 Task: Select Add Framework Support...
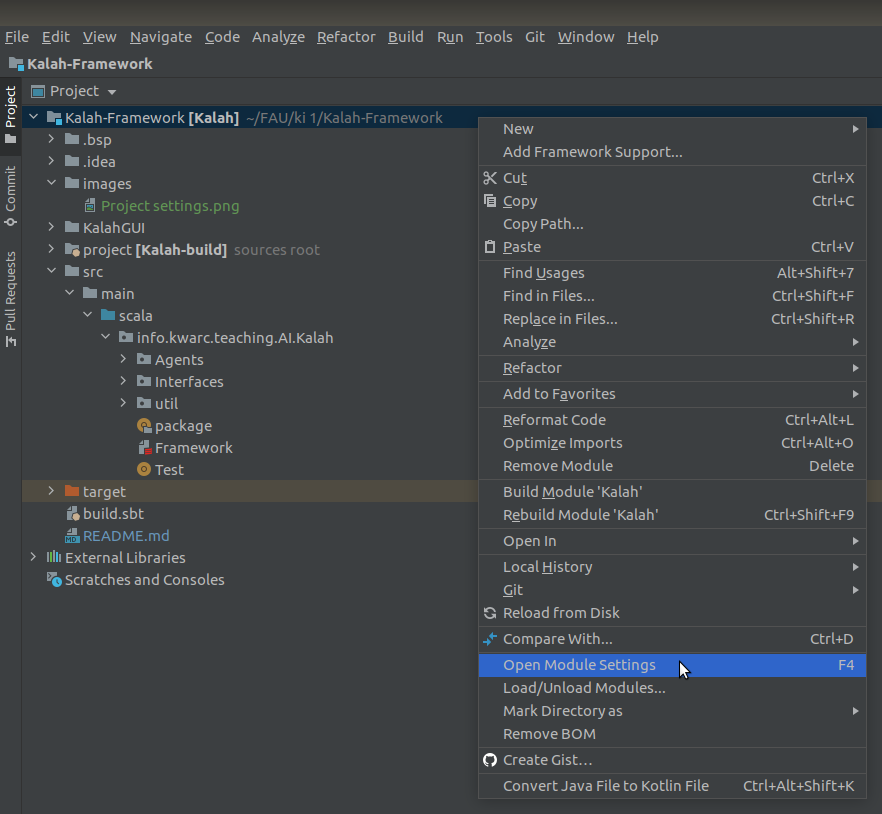tap(672, 152)
